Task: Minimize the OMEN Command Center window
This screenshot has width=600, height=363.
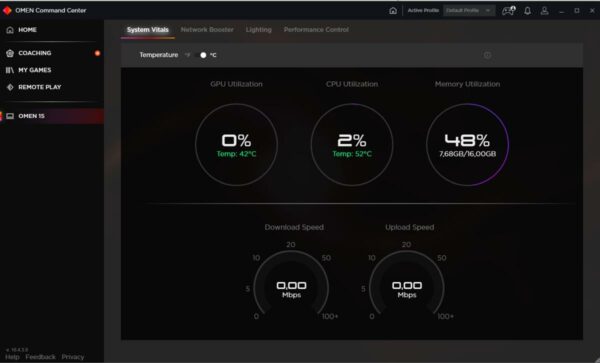Action: point(561,11)
